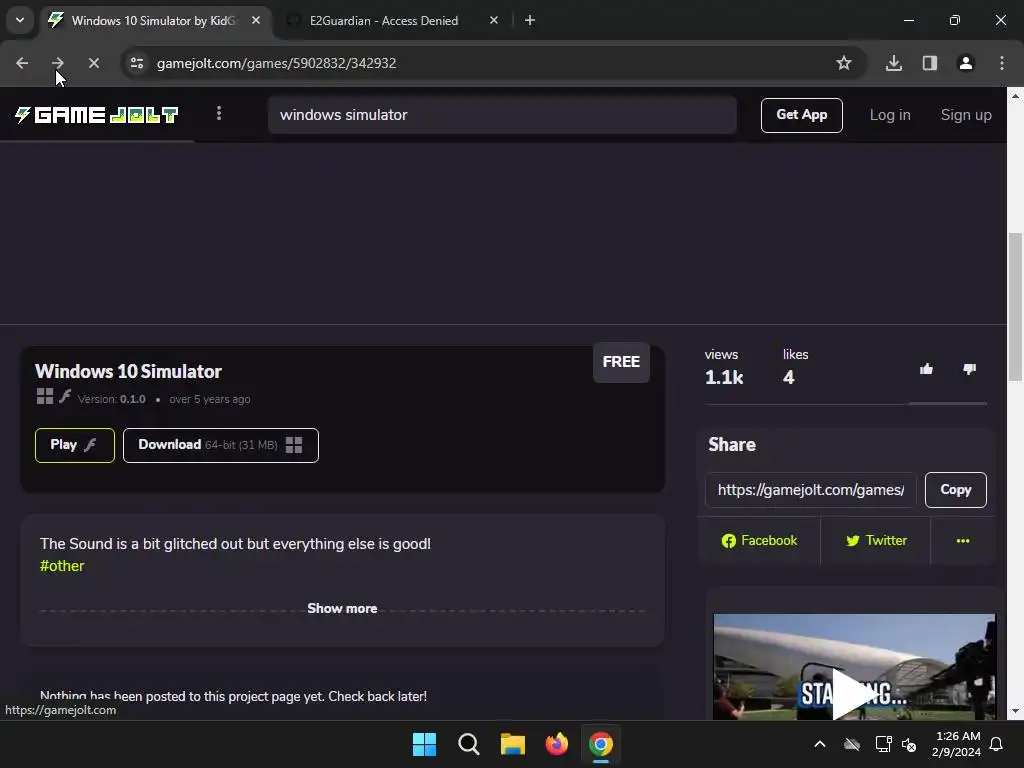Open the Chrome profile icon

pyautogui.click(x=966, y=63)
